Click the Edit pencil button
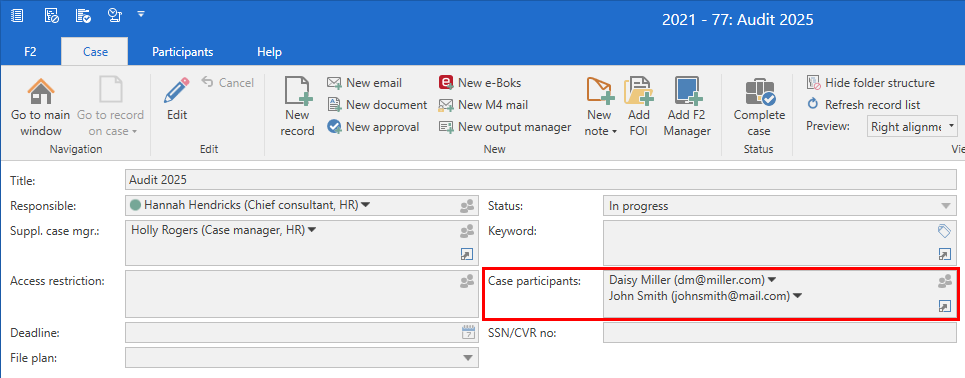Image resolution: width=965 pixels, height=378 pixels. [177, 99]
